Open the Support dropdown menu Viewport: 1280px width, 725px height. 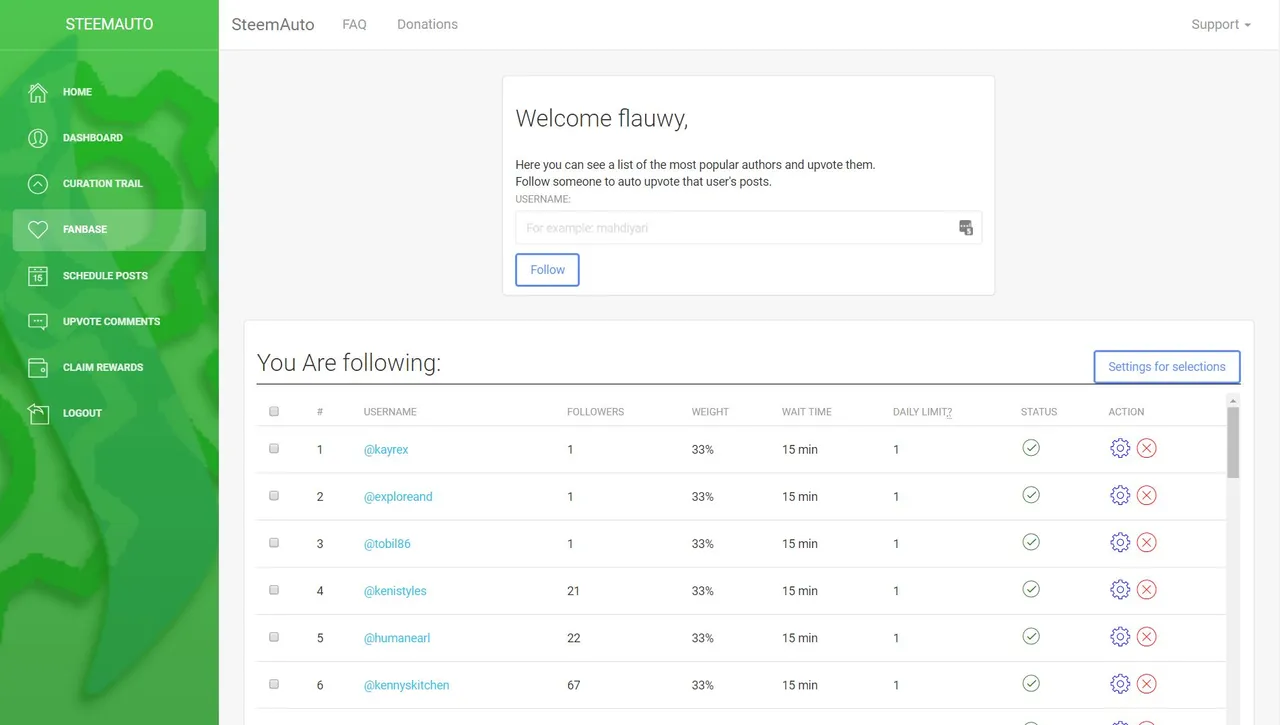(1221, 24)
